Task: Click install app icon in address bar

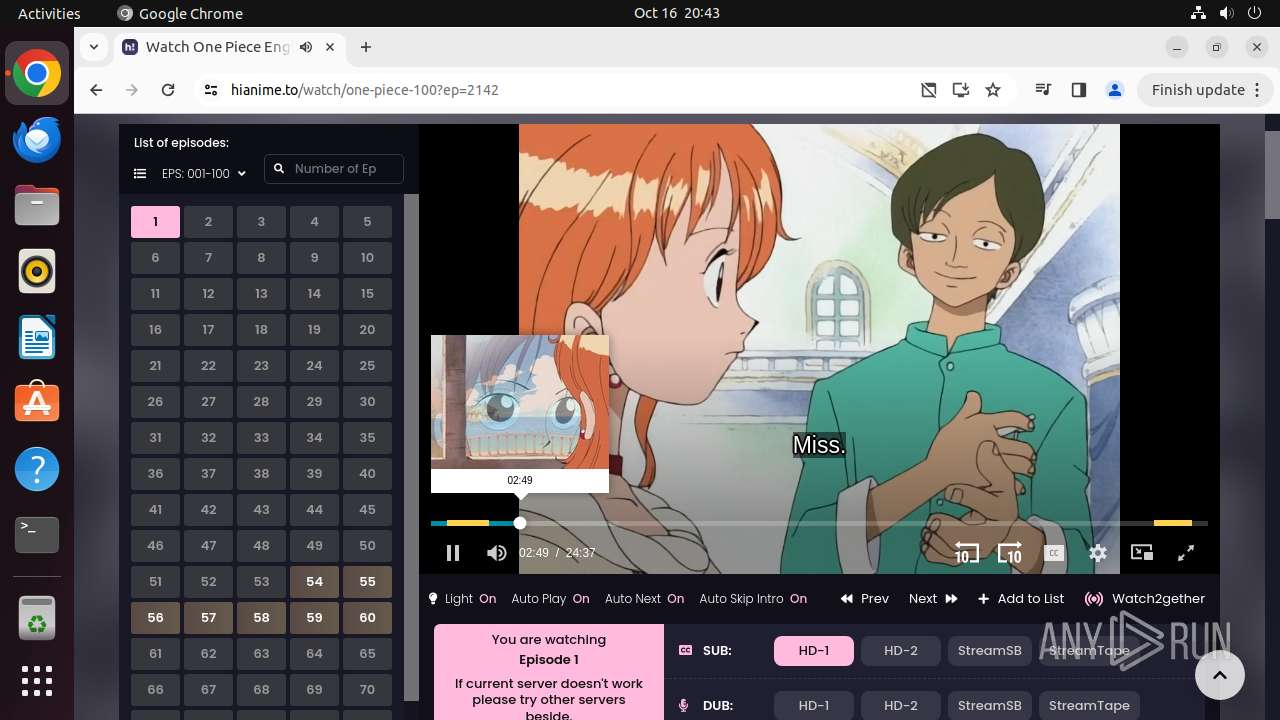Action: 961,90
